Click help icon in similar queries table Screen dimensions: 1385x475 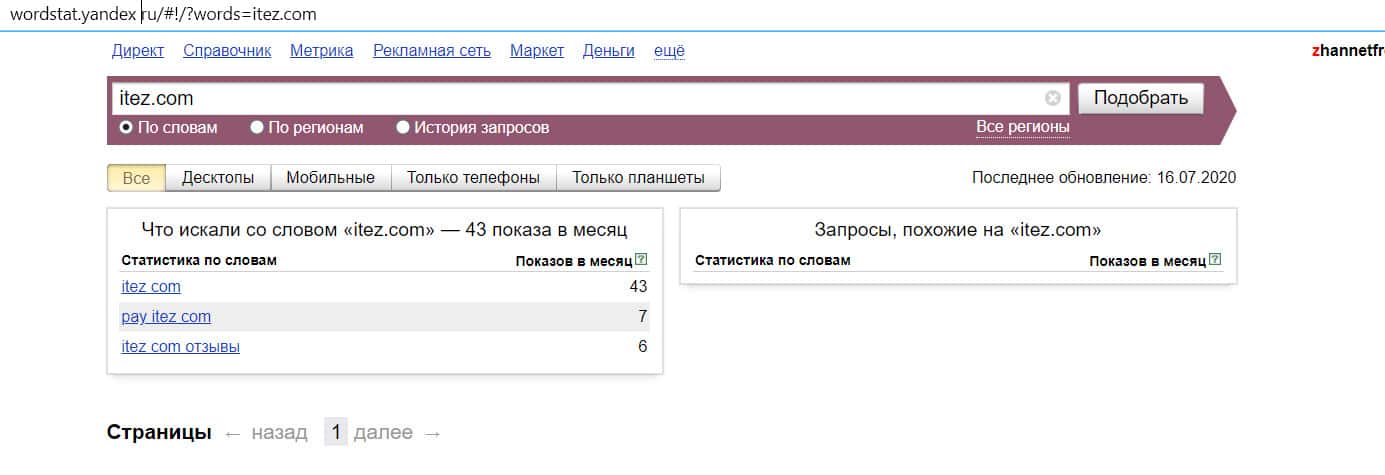pos(1215,260)
